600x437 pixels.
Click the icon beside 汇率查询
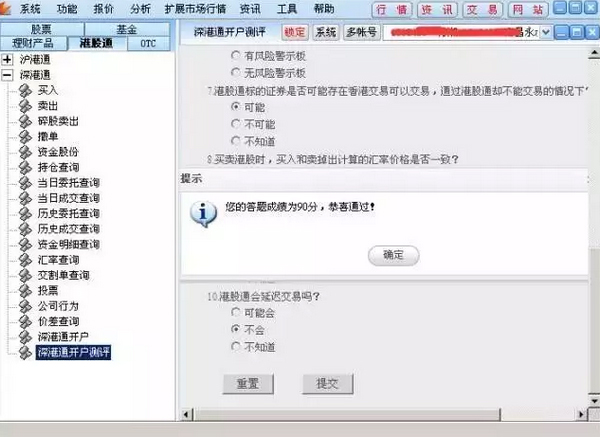coord(25,260)
